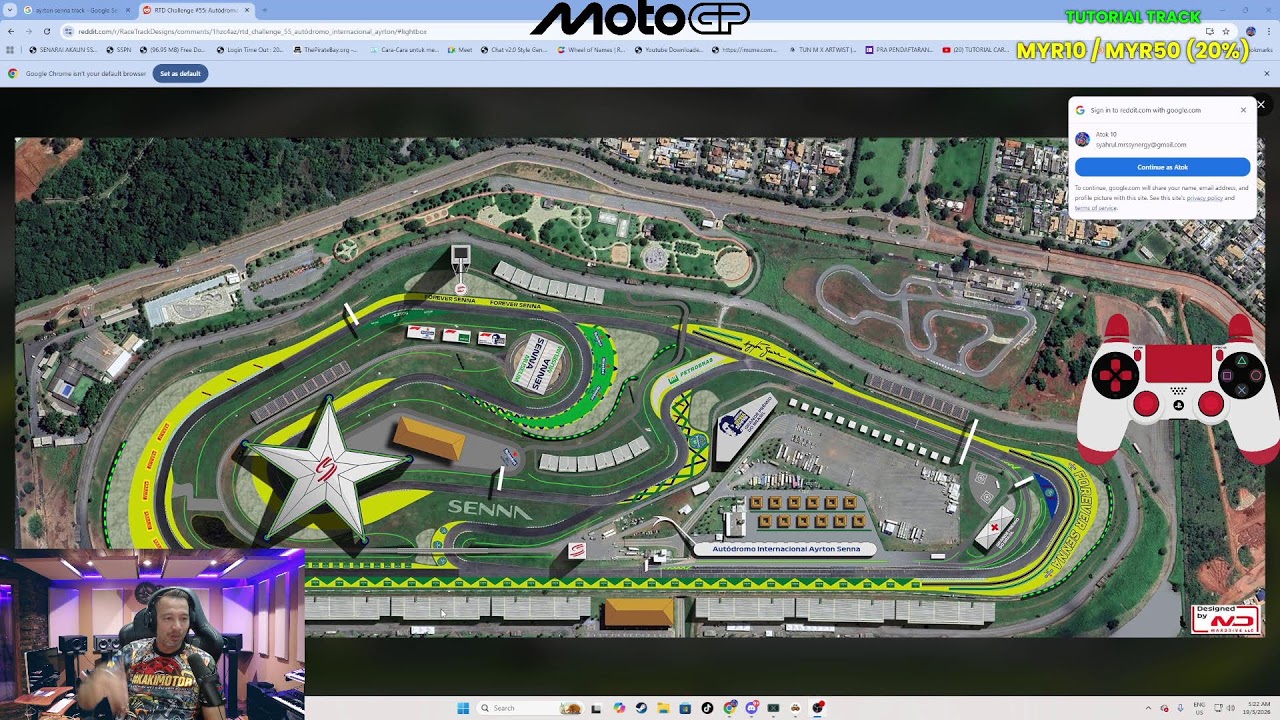Open the Chrome apps grid shortcut
Viewport: 1280px width, 720px height.
[x=11, y=49]
